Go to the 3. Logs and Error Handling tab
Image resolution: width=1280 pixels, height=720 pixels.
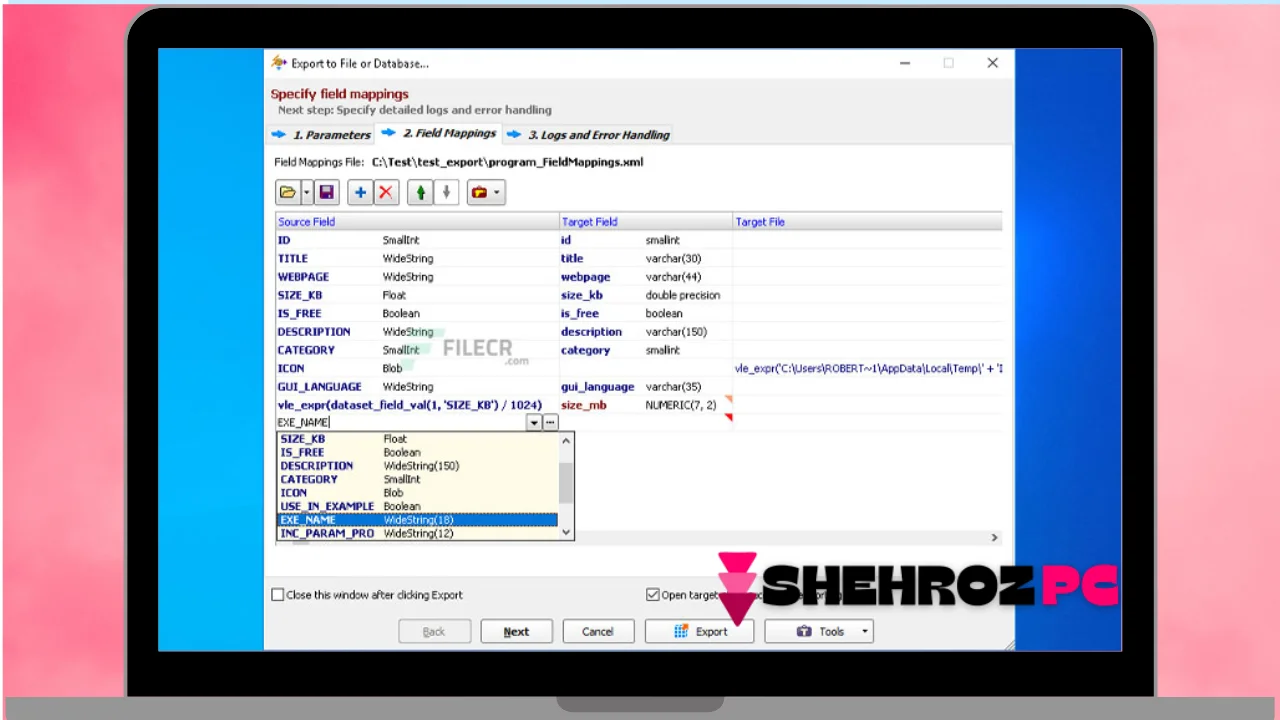[x=590, y=135]
